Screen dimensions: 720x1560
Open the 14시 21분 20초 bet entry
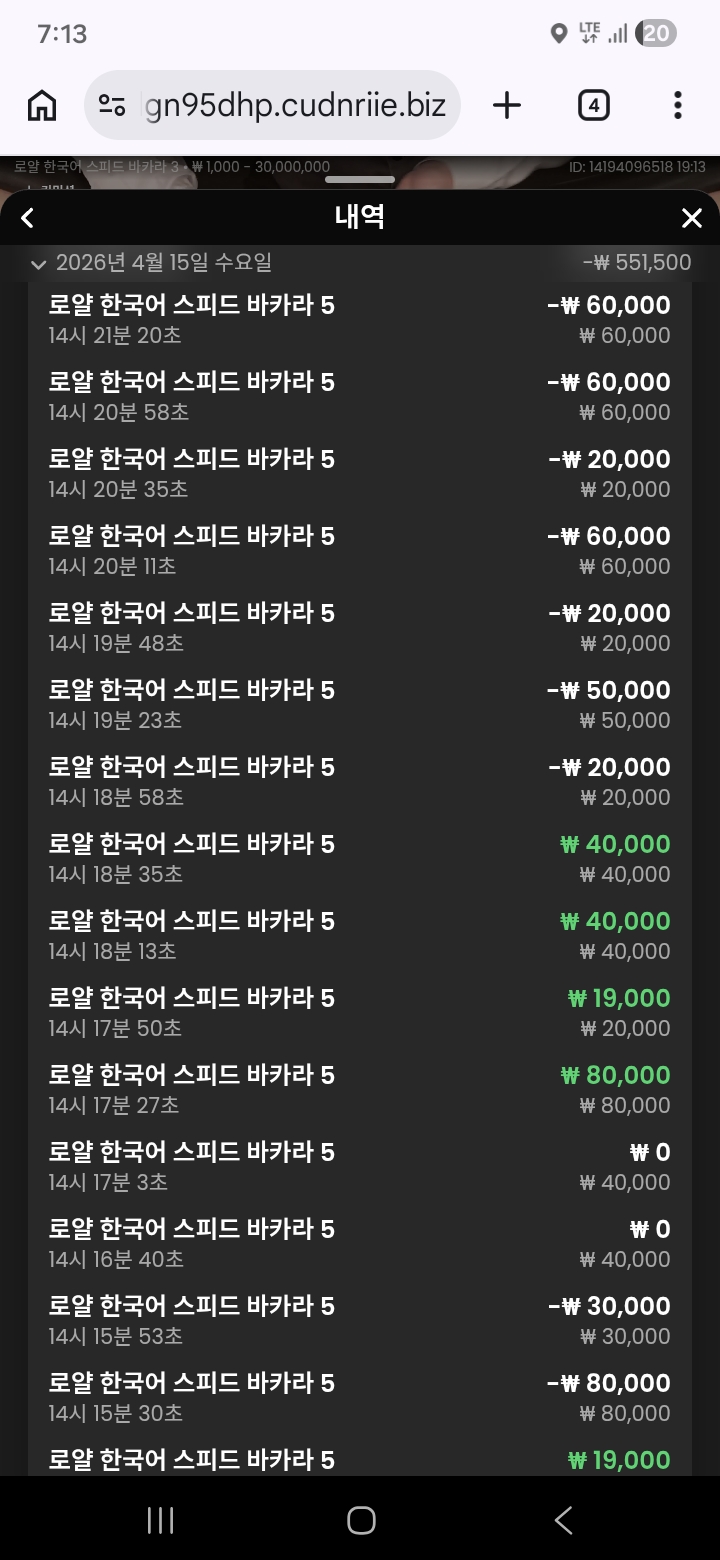tap(359, 319)
